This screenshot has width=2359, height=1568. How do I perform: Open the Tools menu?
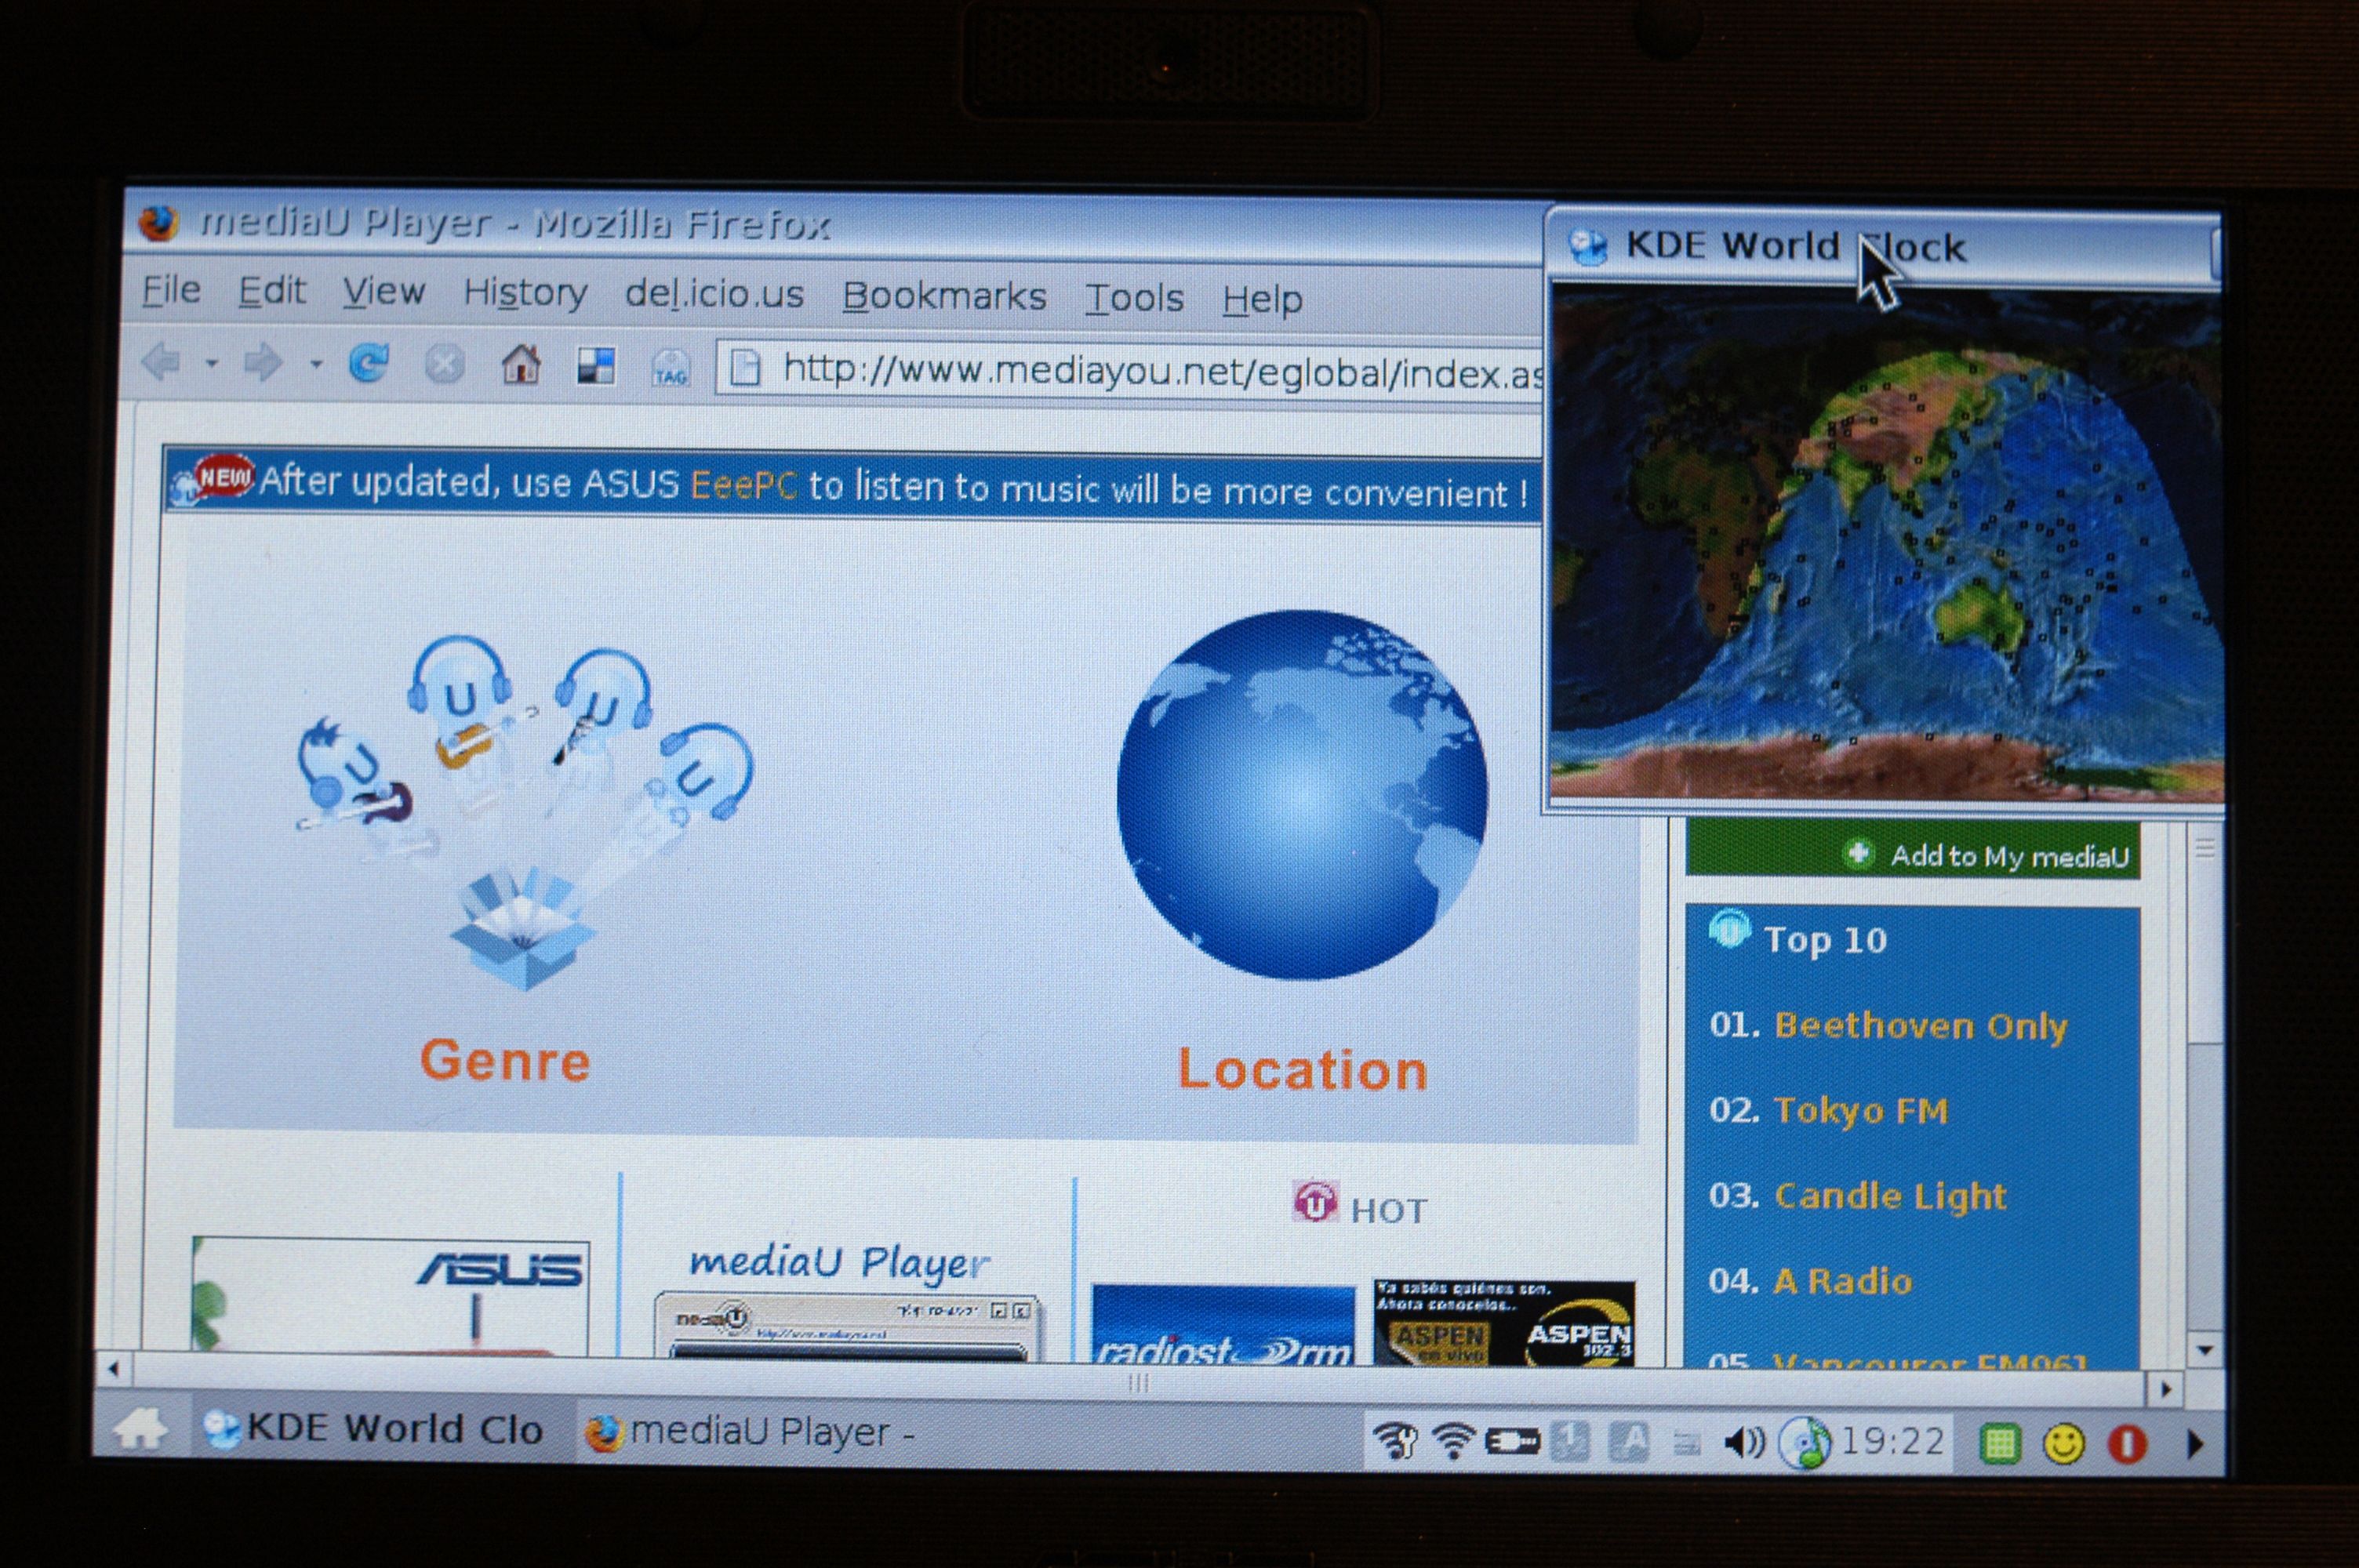tap(1134, 299)
